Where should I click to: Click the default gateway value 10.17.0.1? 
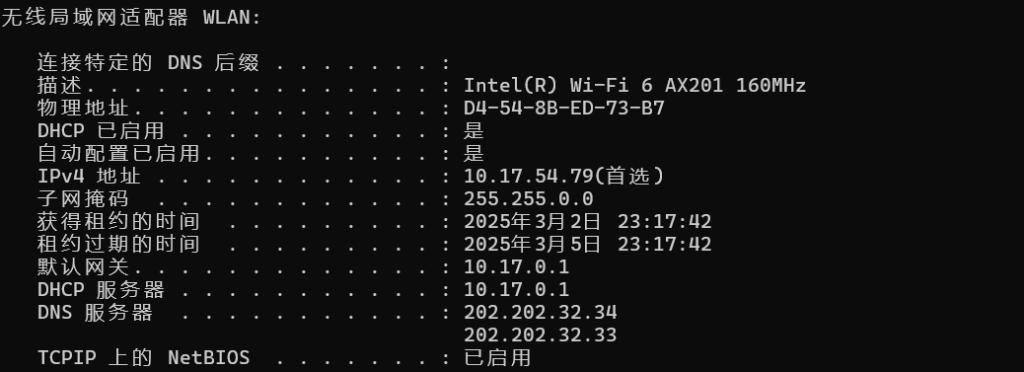pyautogui.click(x=517, y=267)
